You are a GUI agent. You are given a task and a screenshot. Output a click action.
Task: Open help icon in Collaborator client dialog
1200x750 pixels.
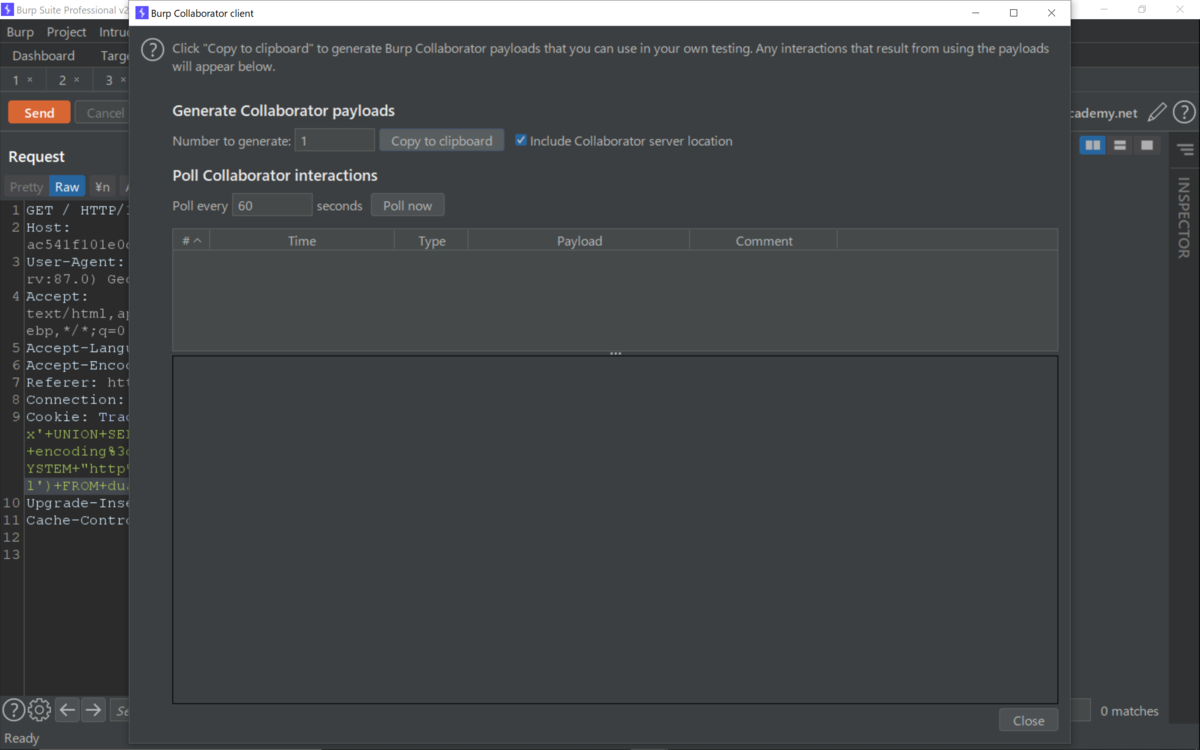[x=152, y=50]
